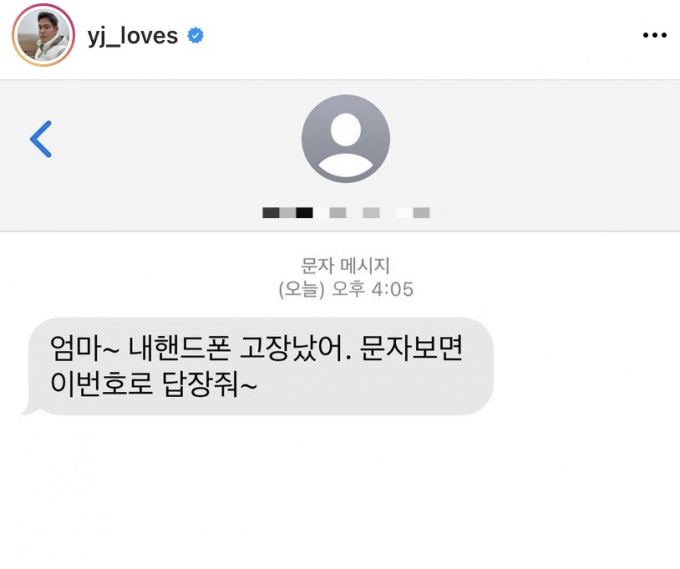This screenshot has width=680, height=569.
Task: Click the tail of the gray bubble
Action: pos(29,409)
